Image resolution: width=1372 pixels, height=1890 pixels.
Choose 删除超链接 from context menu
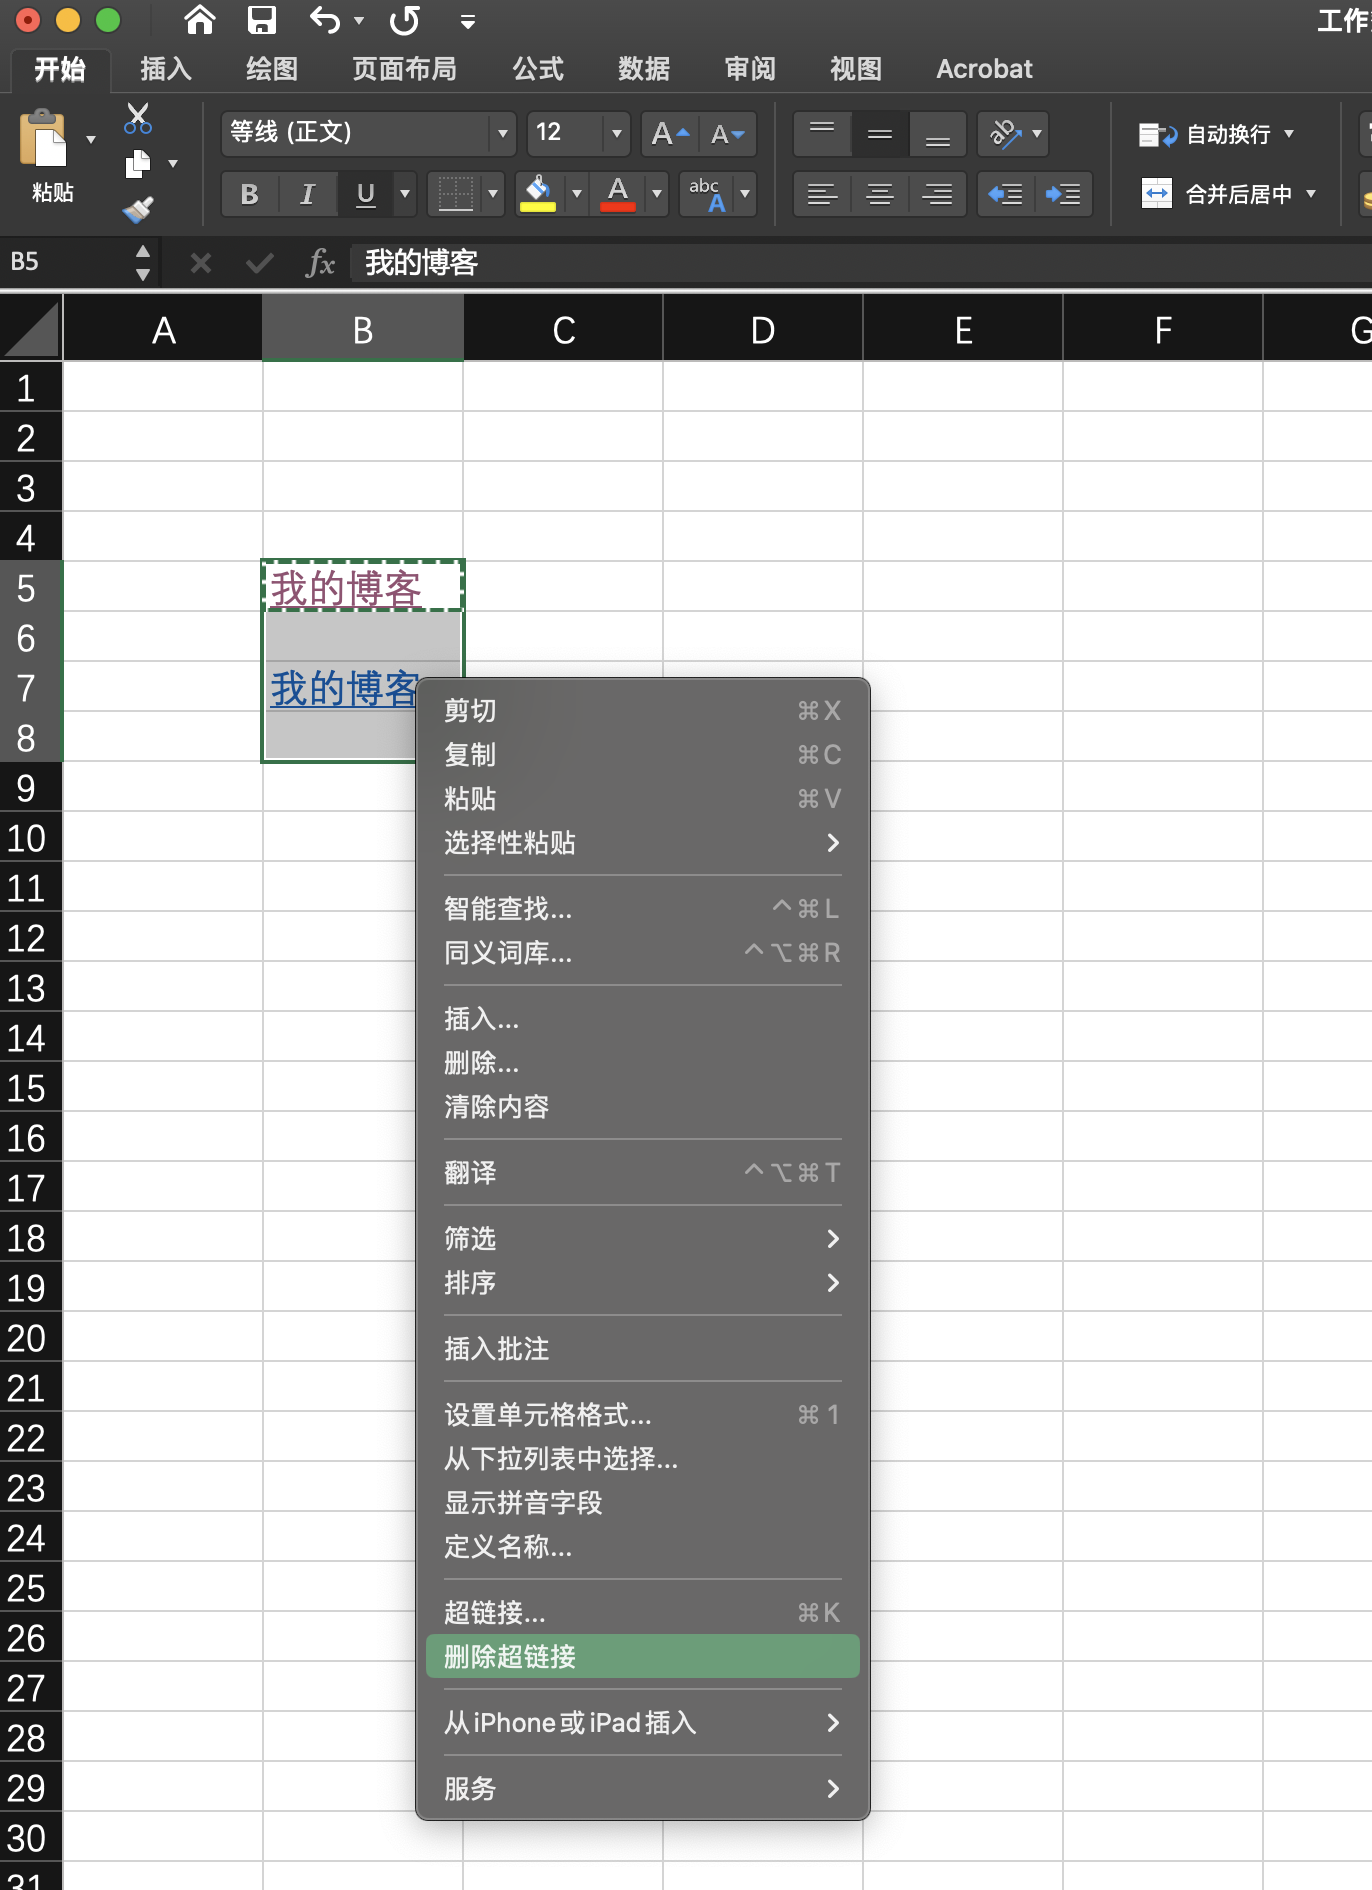coord(642,1656)
